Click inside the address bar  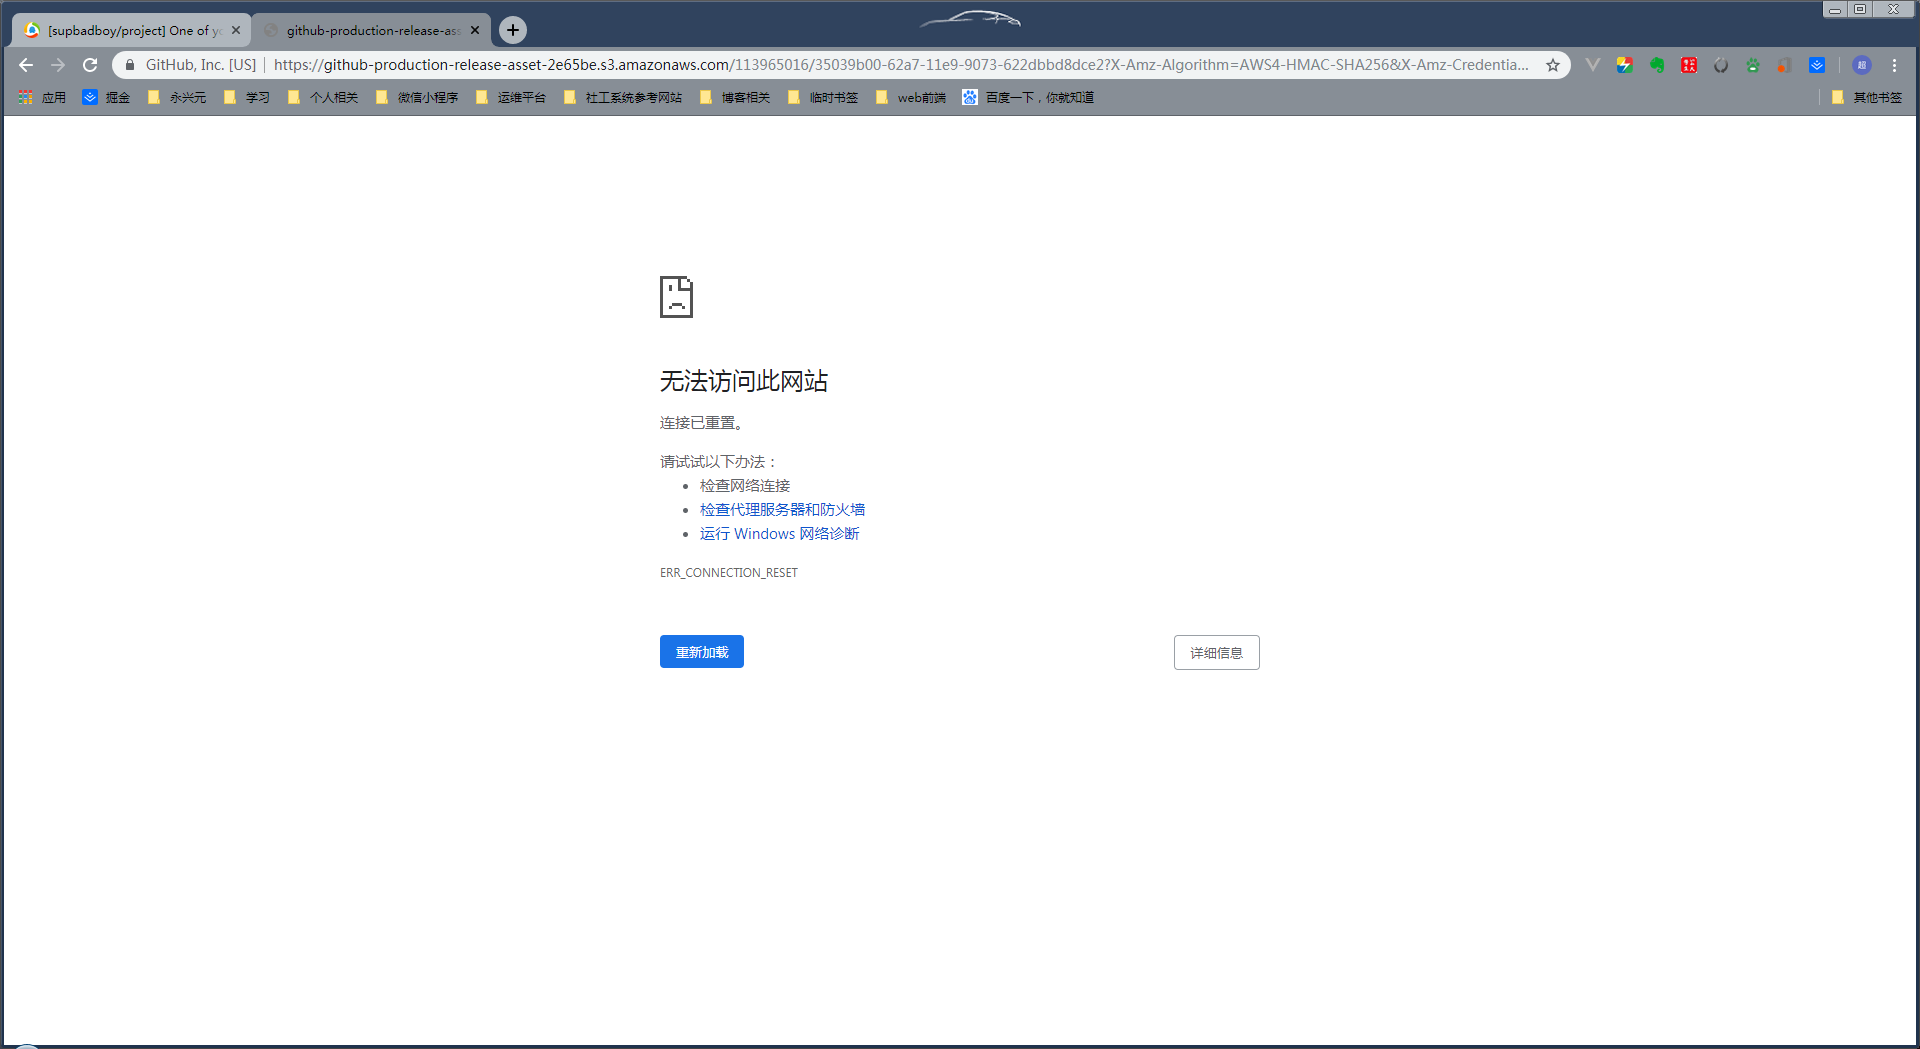[800, 65]
